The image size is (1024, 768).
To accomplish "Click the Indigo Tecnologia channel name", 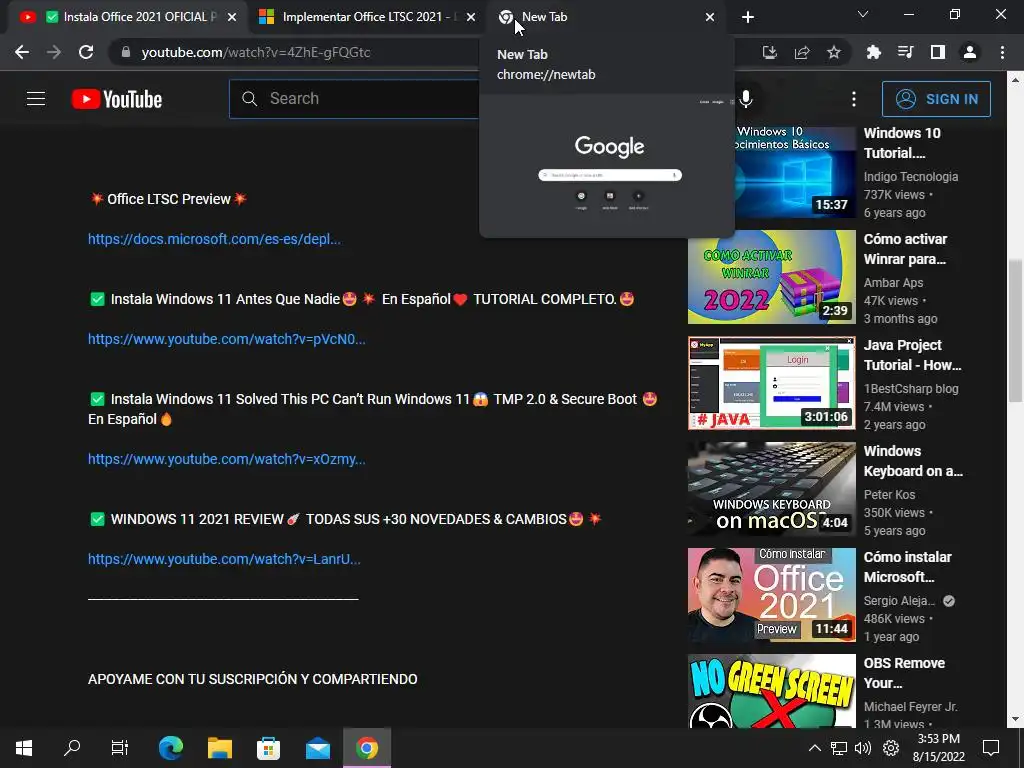I will 910,176.
